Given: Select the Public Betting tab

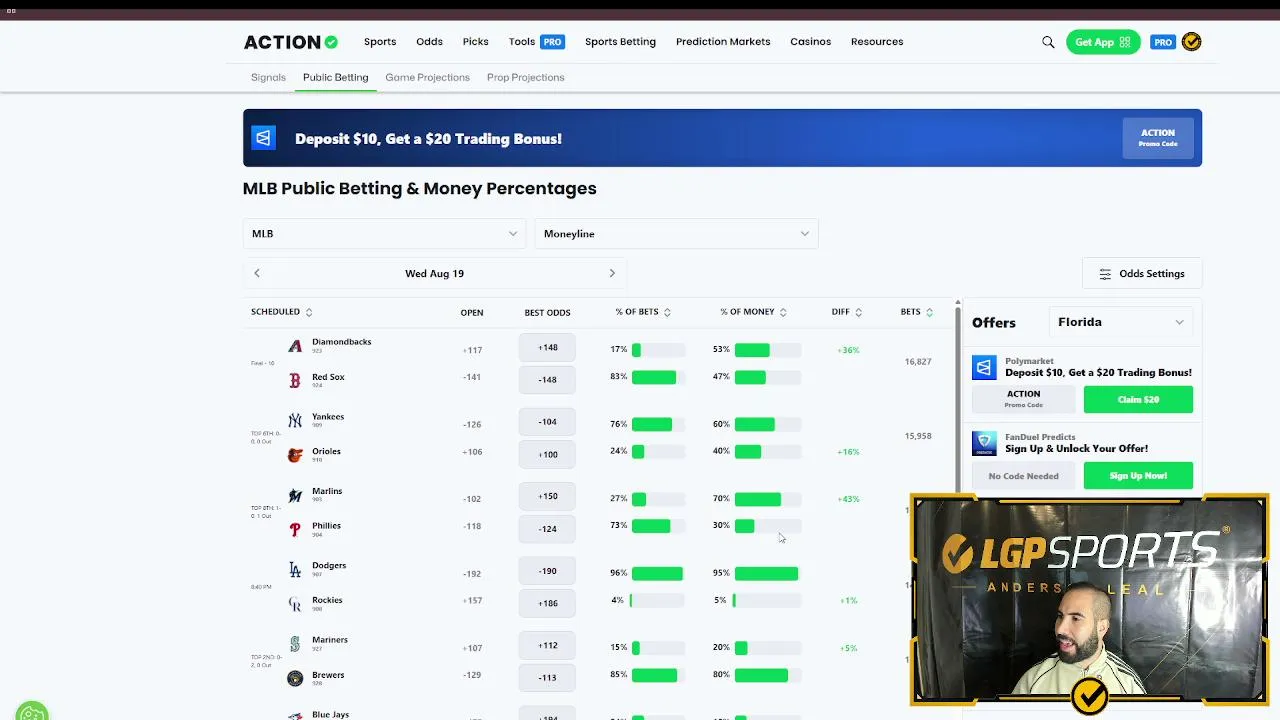Looking at the screenshot, I should click(x=335, y=77).
